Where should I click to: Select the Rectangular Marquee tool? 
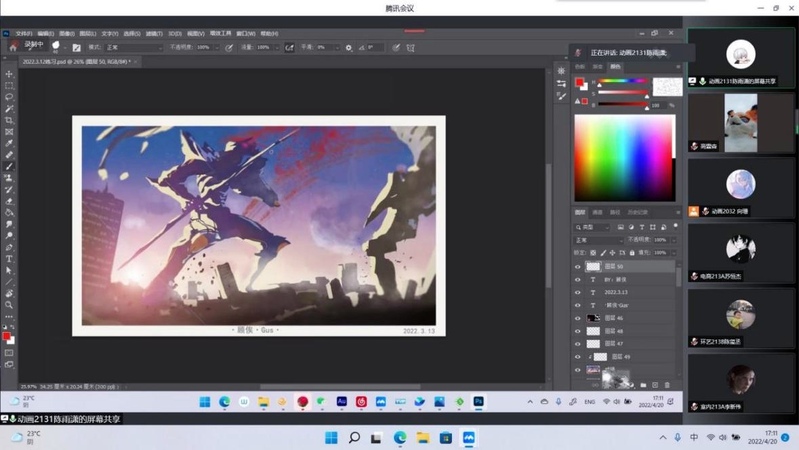pos(9,86)
